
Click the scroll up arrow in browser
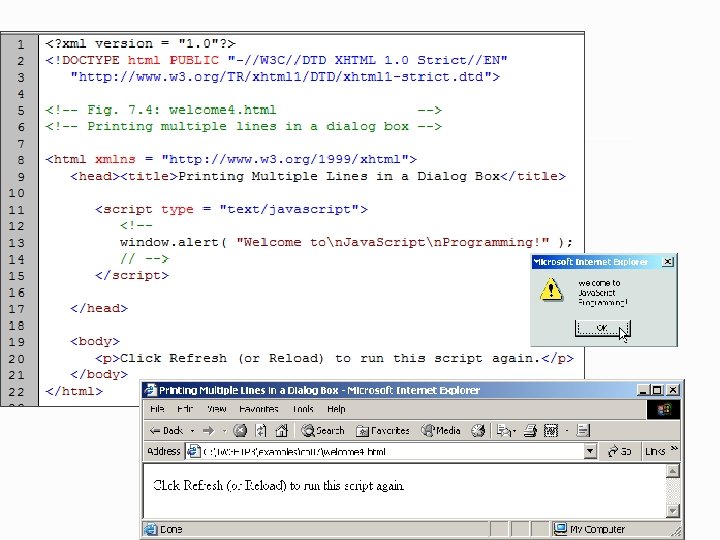point(672,471)
